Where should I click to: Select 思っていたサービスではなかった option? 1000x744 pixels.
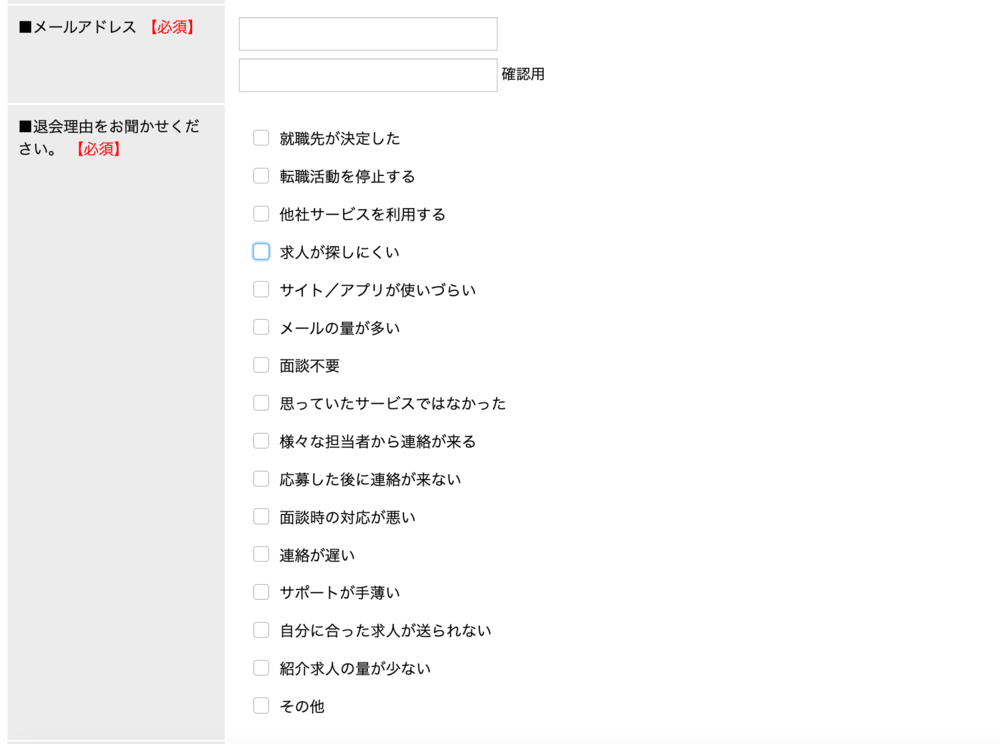coord(261,403)
